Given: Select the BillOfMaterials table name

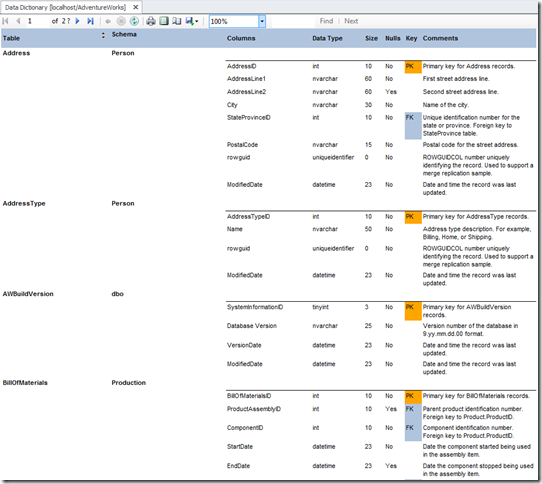Looking at the screenshot, I should 25,383.
